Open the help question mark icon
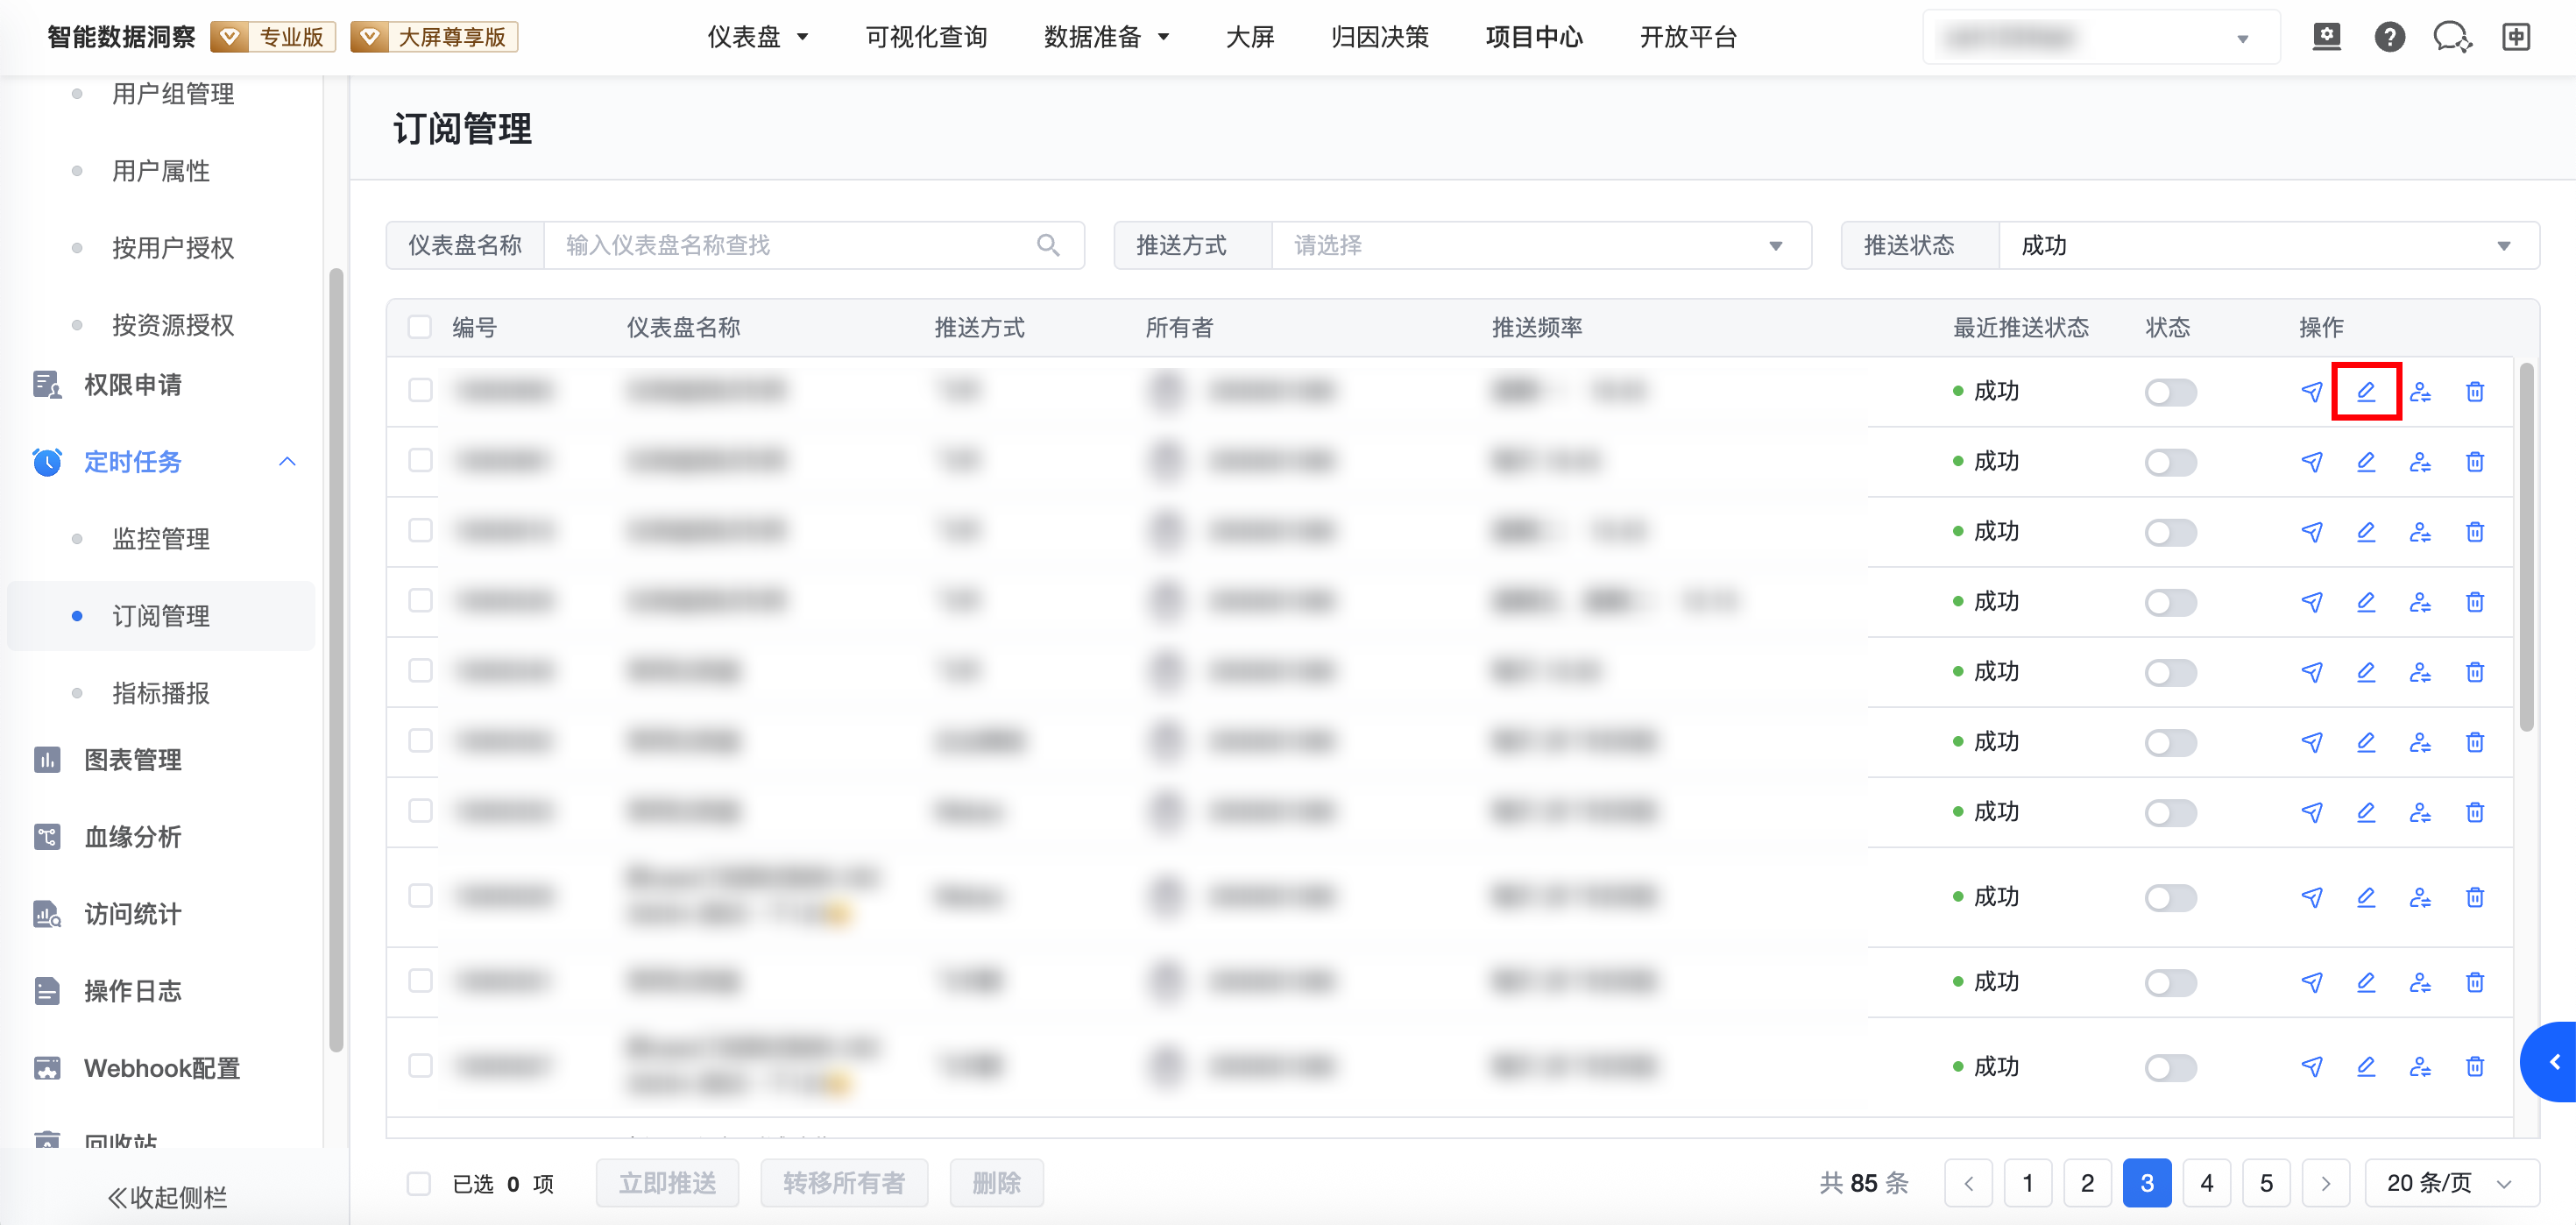Viewport: 2576px width, 1225px height. (2389, 38)
